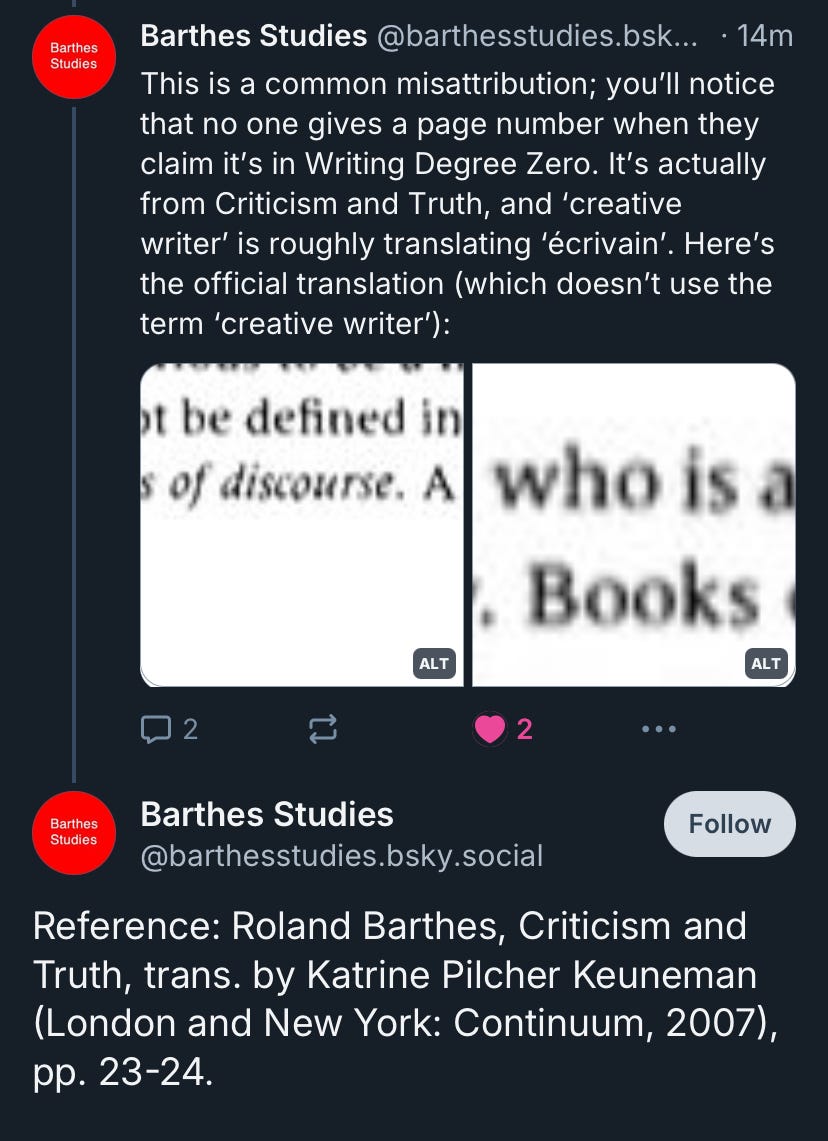The width and height of the screenshot is (828, 1141).
Task: Follow the Barthes Studies account
Action: (x=730, y=824)
